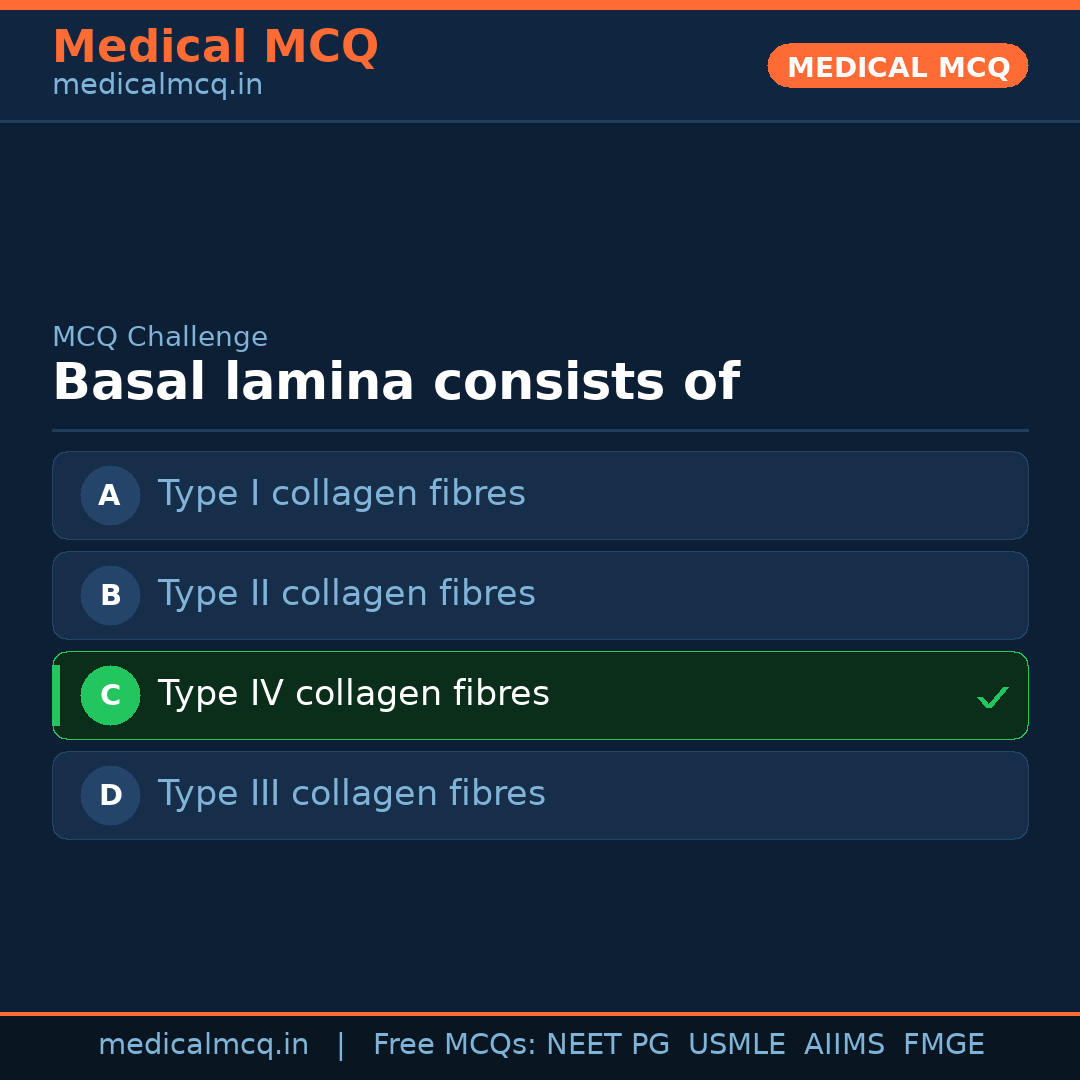Click FMGE in the footer

(943, 1045)
